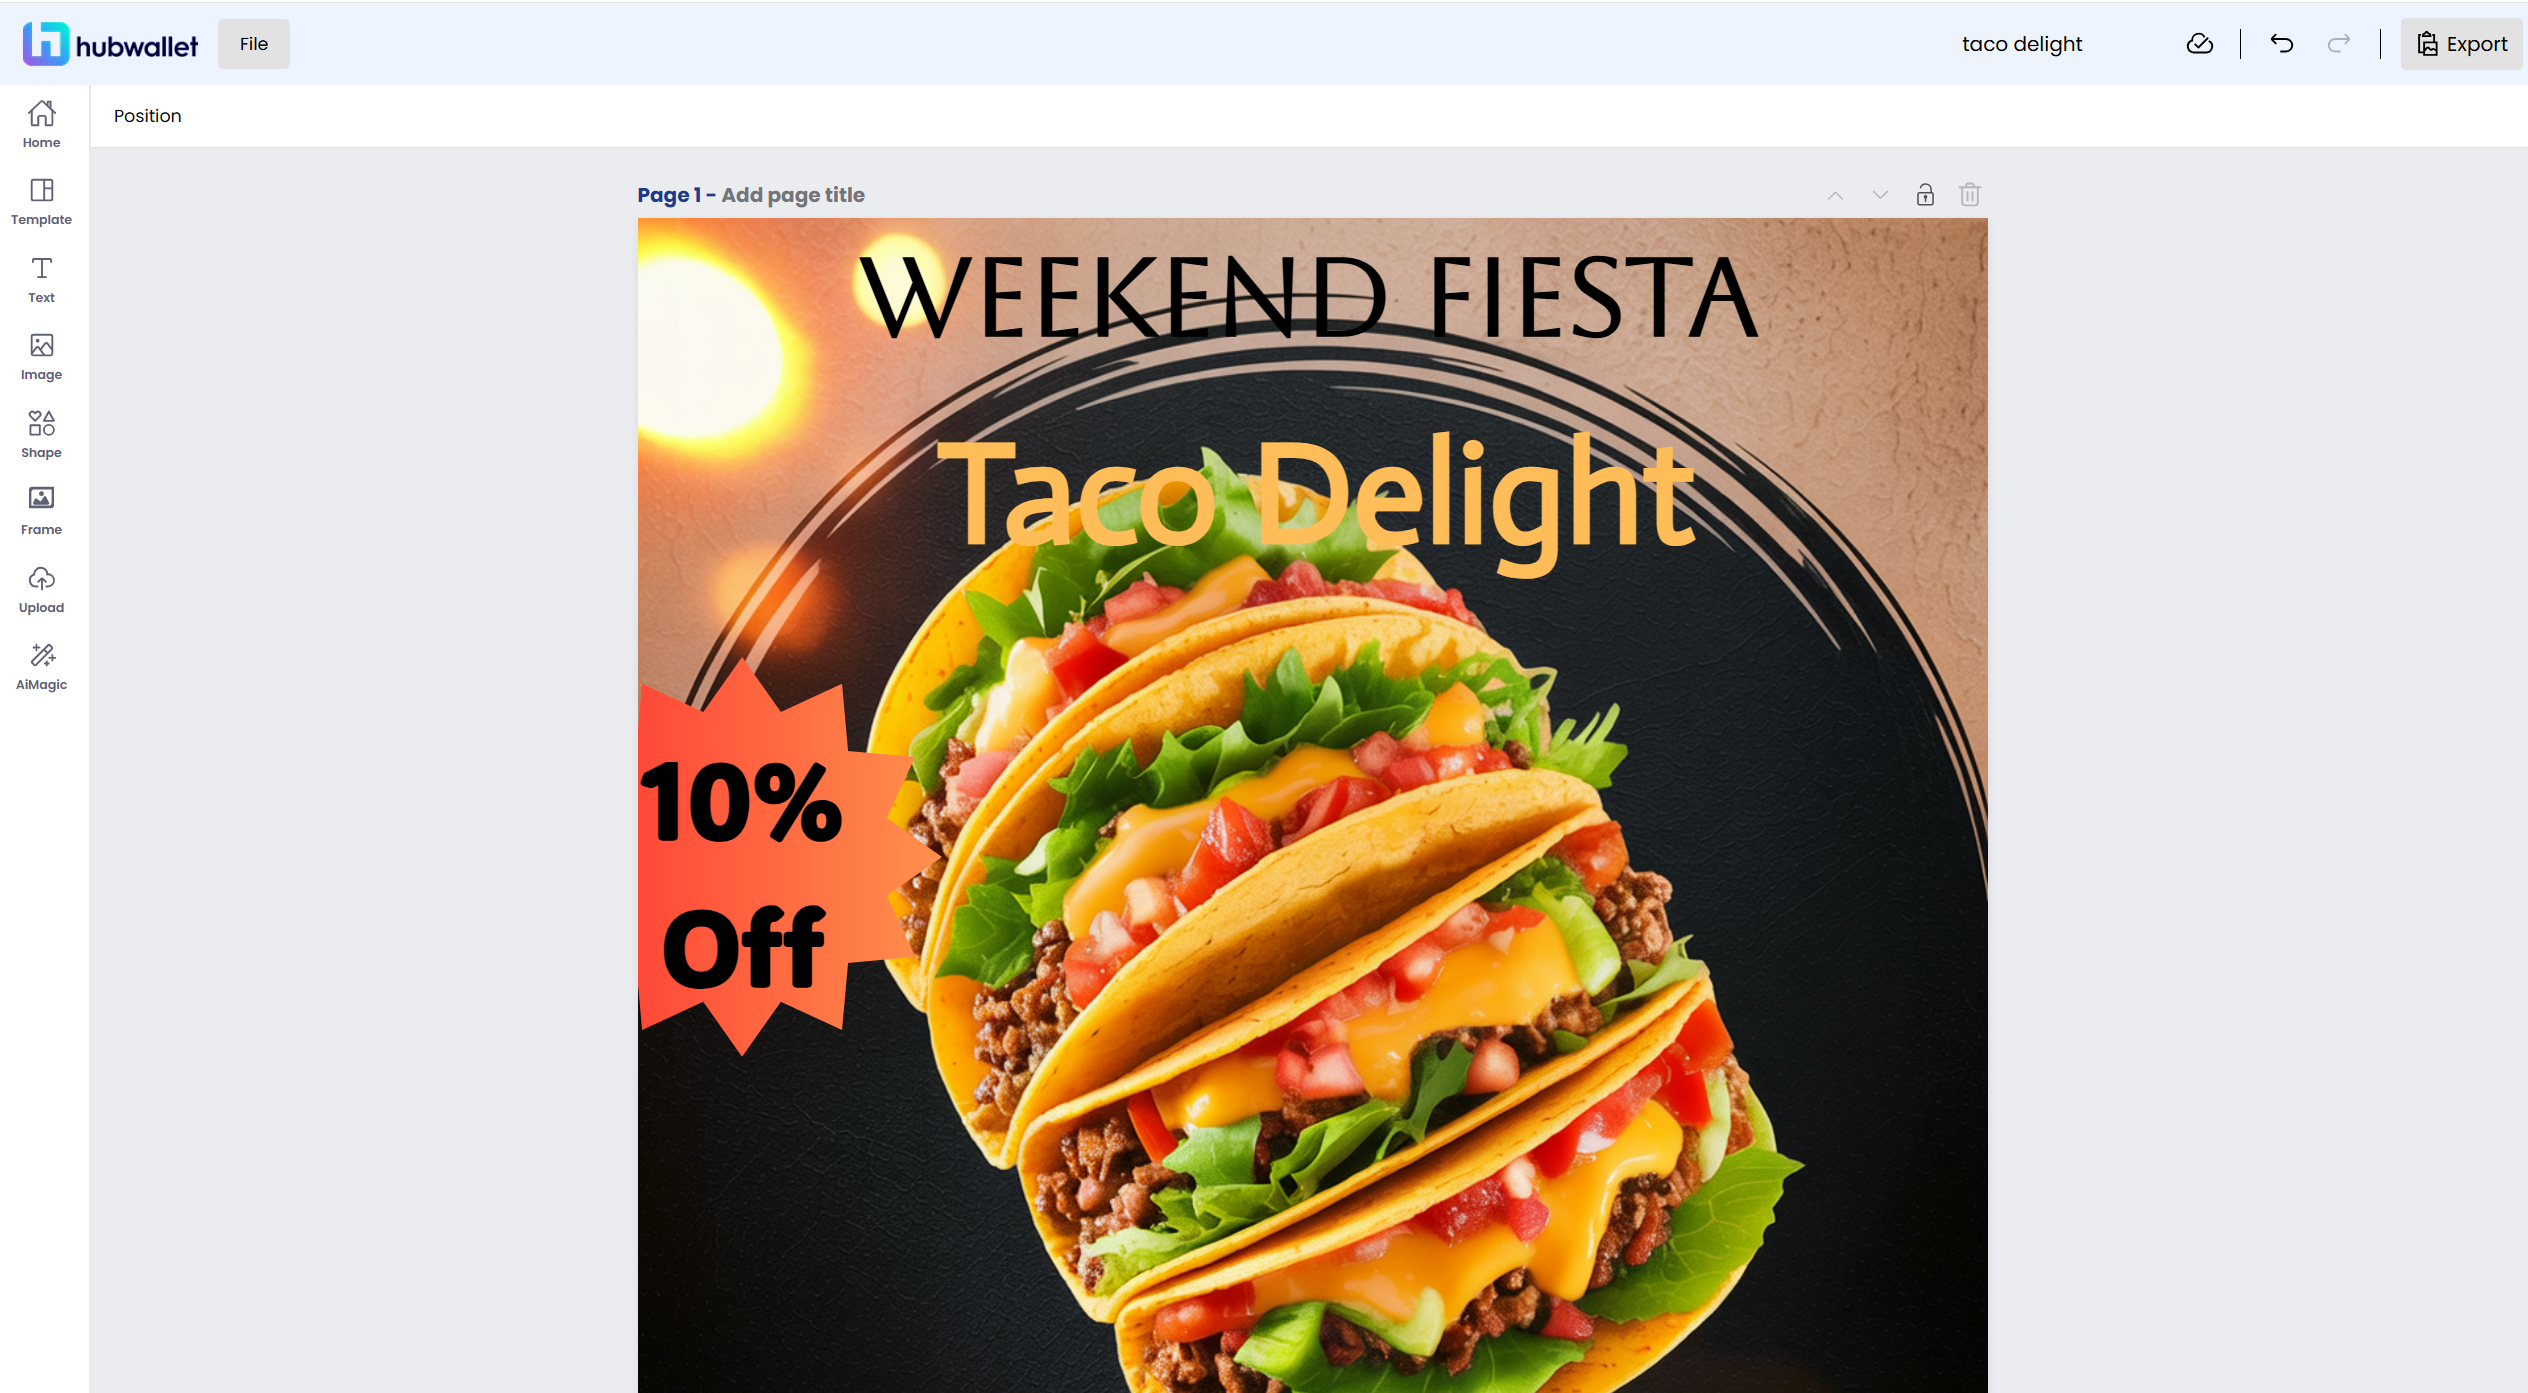Launch the AiMagic tool
Image resolution: width=2528 pixels, height=1393 pixels.
coord(41,667)
